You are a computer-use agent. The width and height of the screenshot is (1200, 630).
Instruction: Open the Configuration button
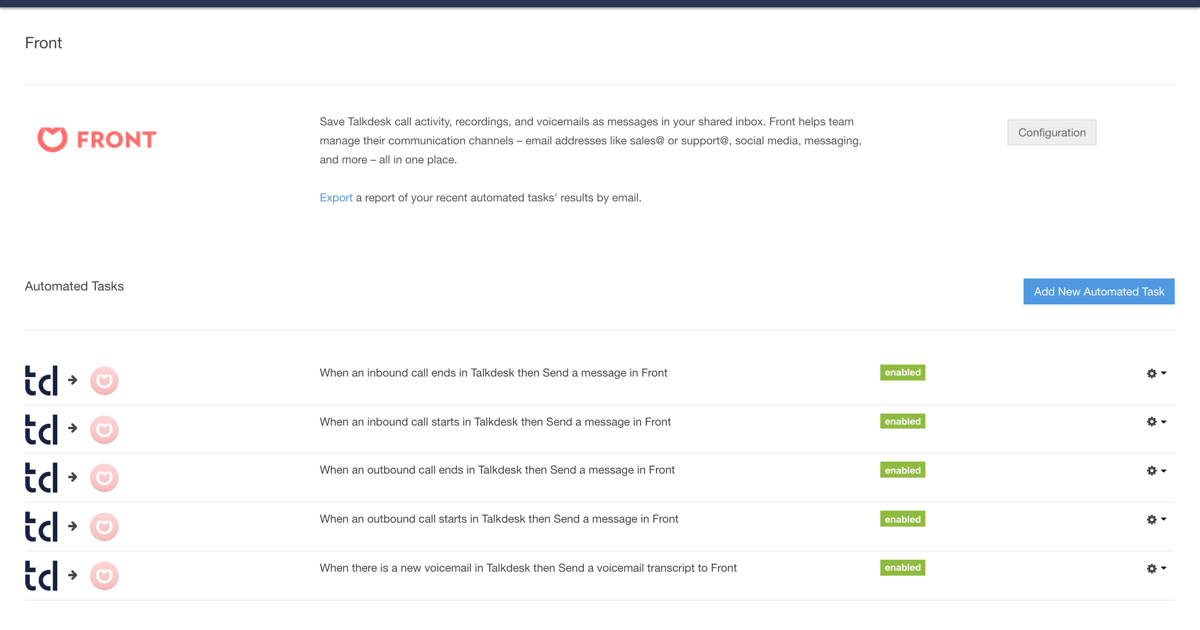(1051, 132)
